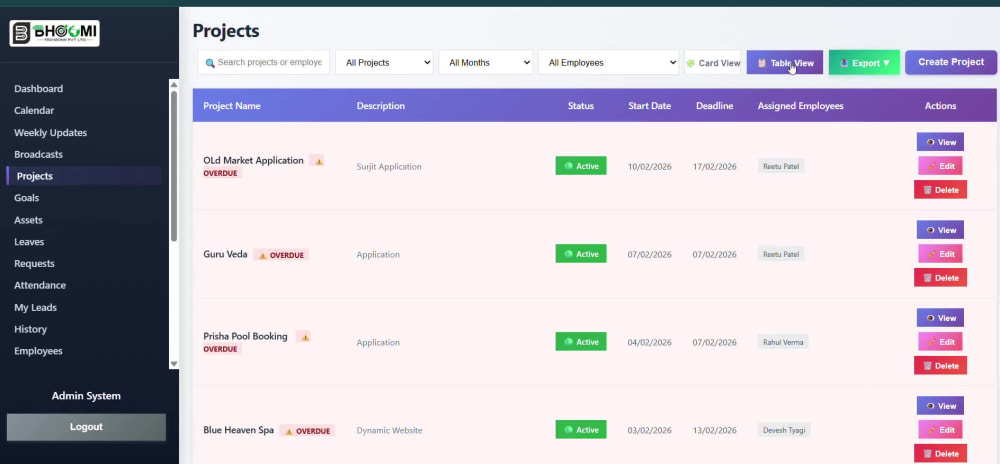This screenshot has height=464, width=1000.
Task: Click the Assigned Employees column header
Action: pyautogui.click(x=800, y=106)
